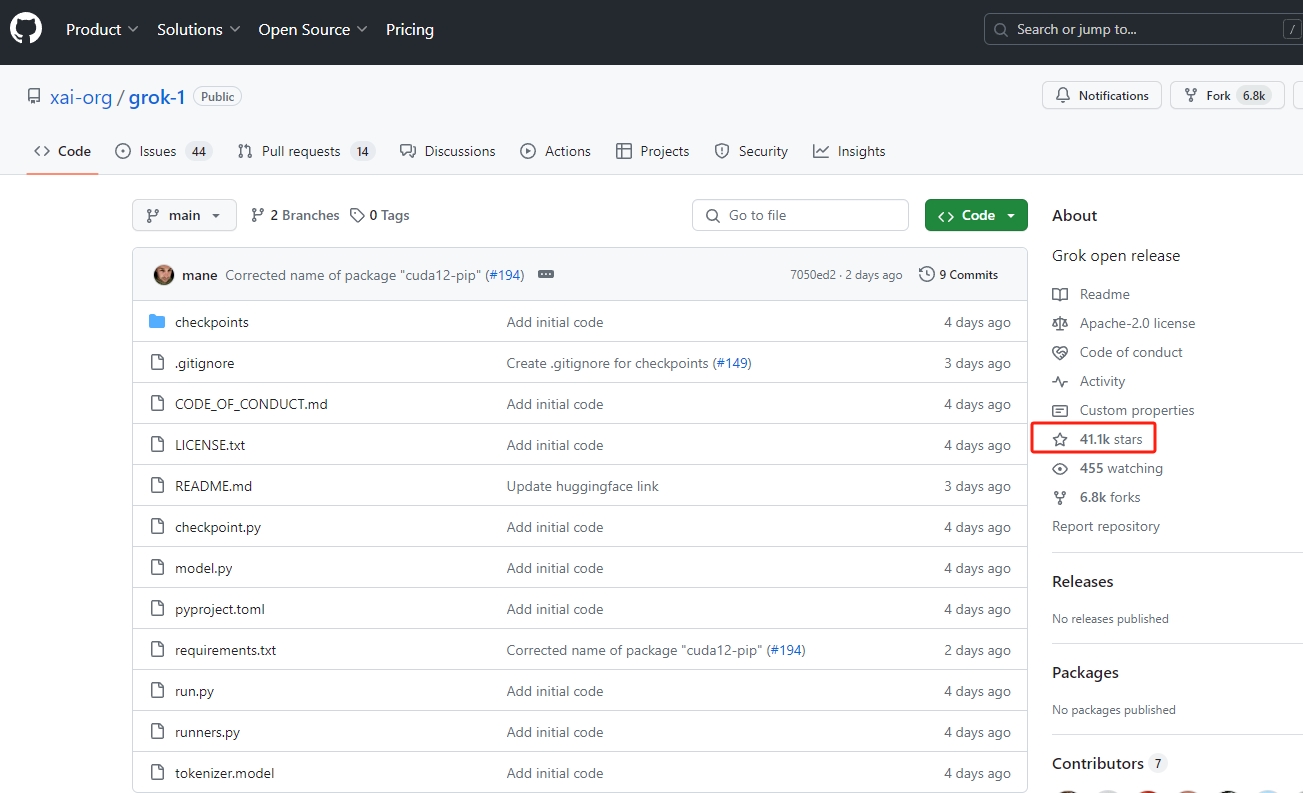The image size is (1303, 793).
Task: Open model.py file
Action: 204,568
